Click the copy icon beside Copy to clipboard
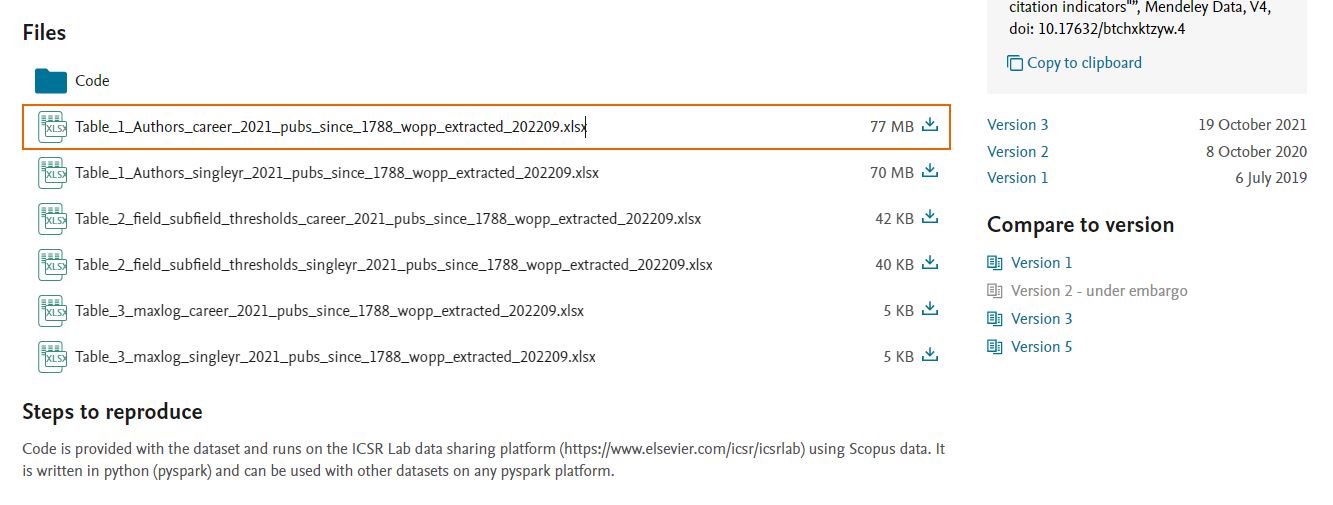 tap(1015, 63)
